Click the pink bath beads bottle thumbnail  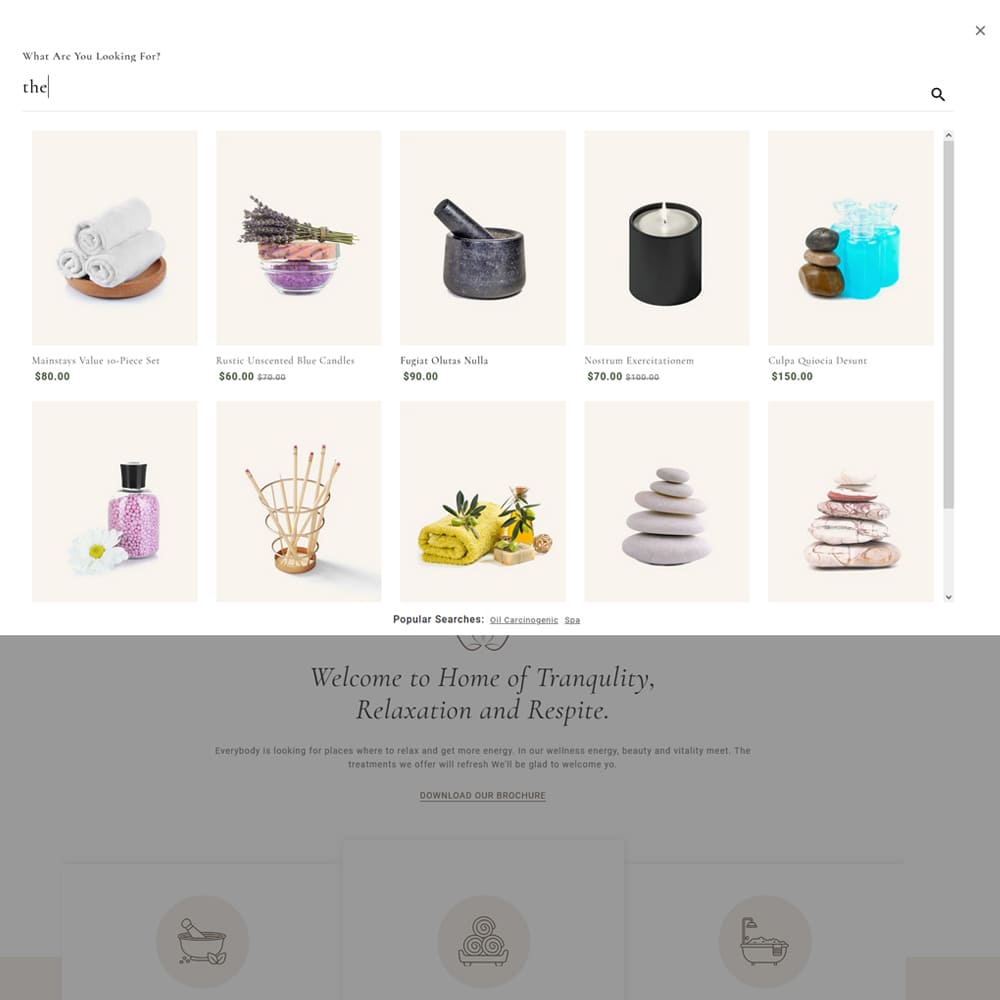[x=115, y=501]
